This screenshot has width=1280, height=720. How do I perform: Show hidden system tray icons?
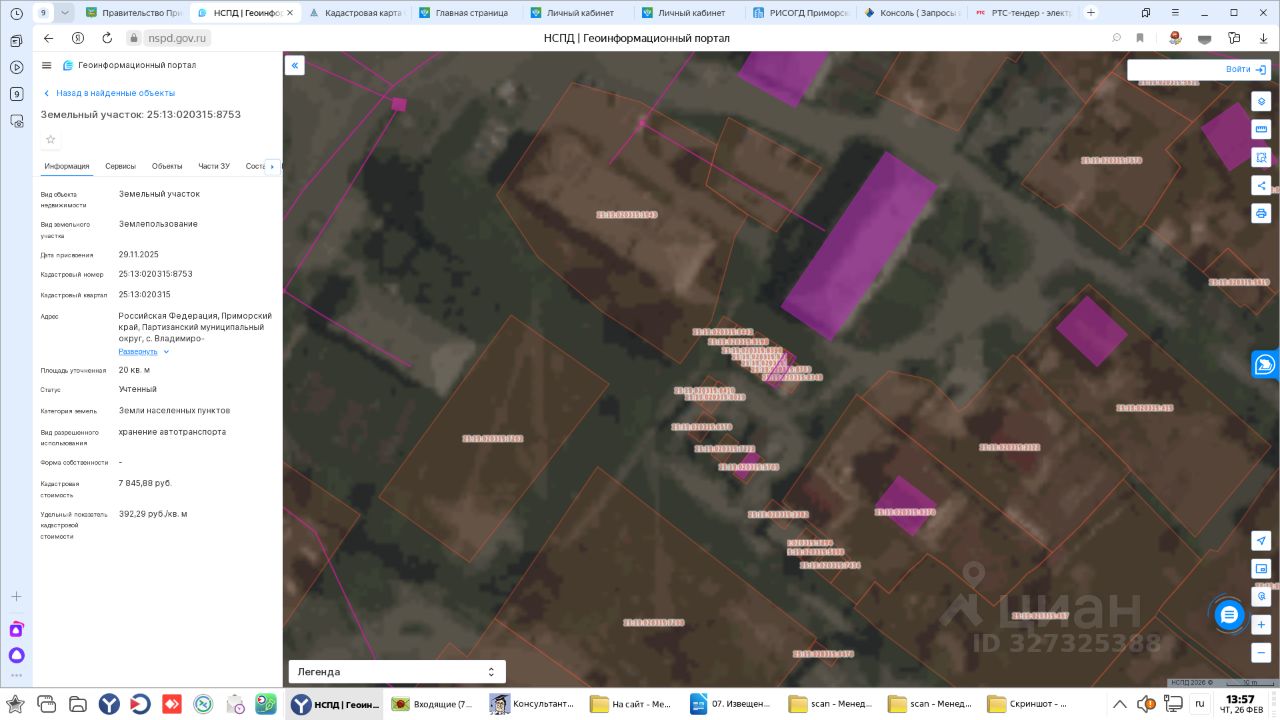pos(1120,703)
